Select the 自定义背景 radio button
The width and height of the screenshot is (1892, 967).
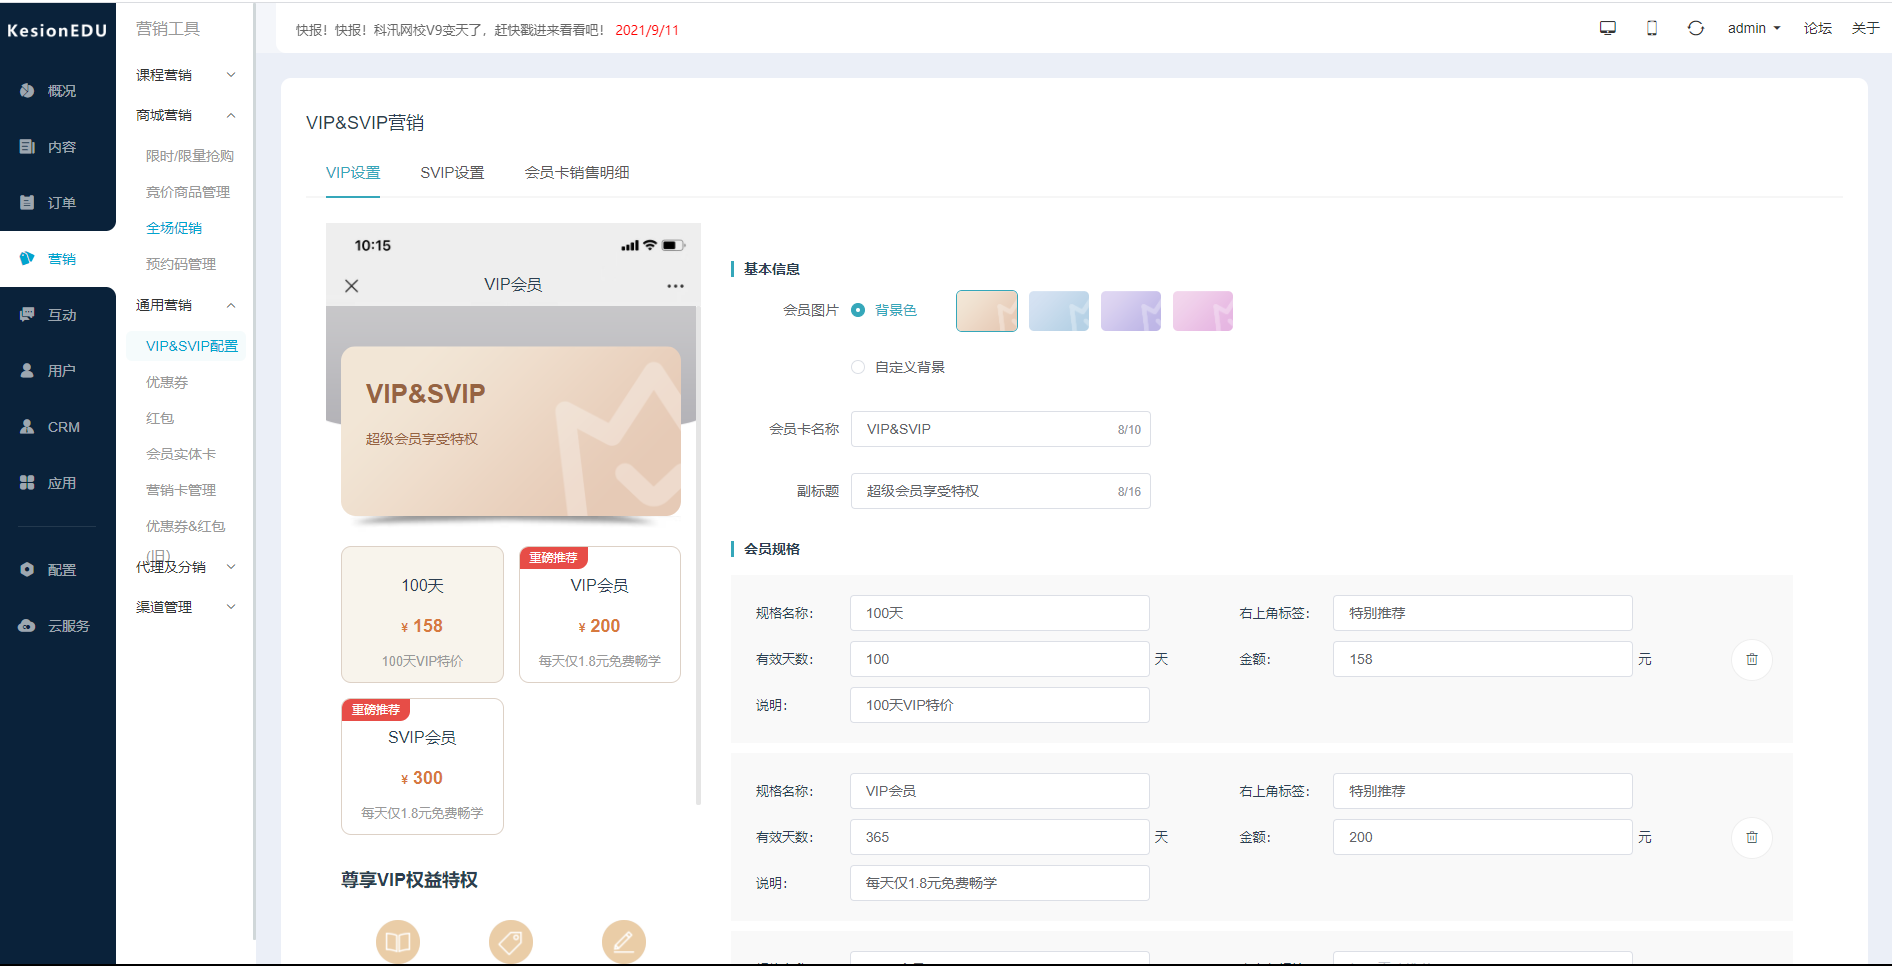(x=858, y=367)
